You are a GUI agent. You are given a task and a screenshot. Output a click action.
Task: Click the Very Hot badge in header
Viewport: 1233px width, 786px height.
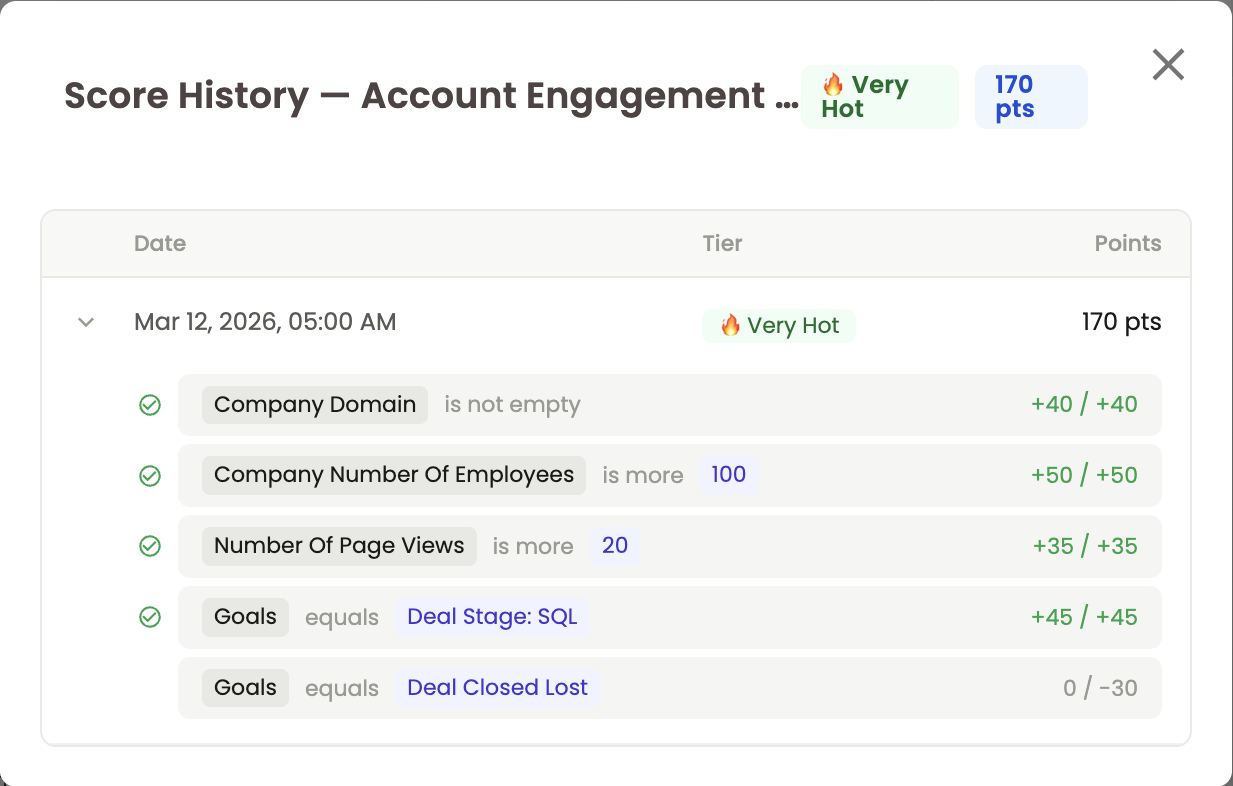point(880,96)
